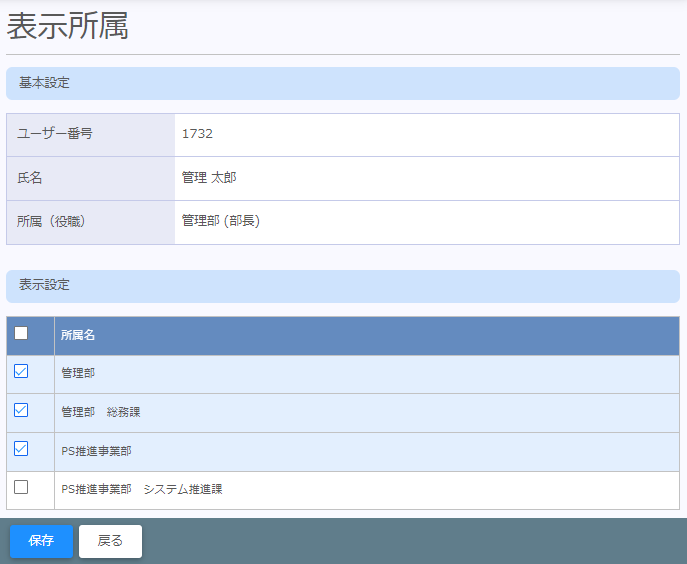Uncheck the 管理部 総務課 checkbox
Viewport: 687px width, 564px height.
click(21, 411)
